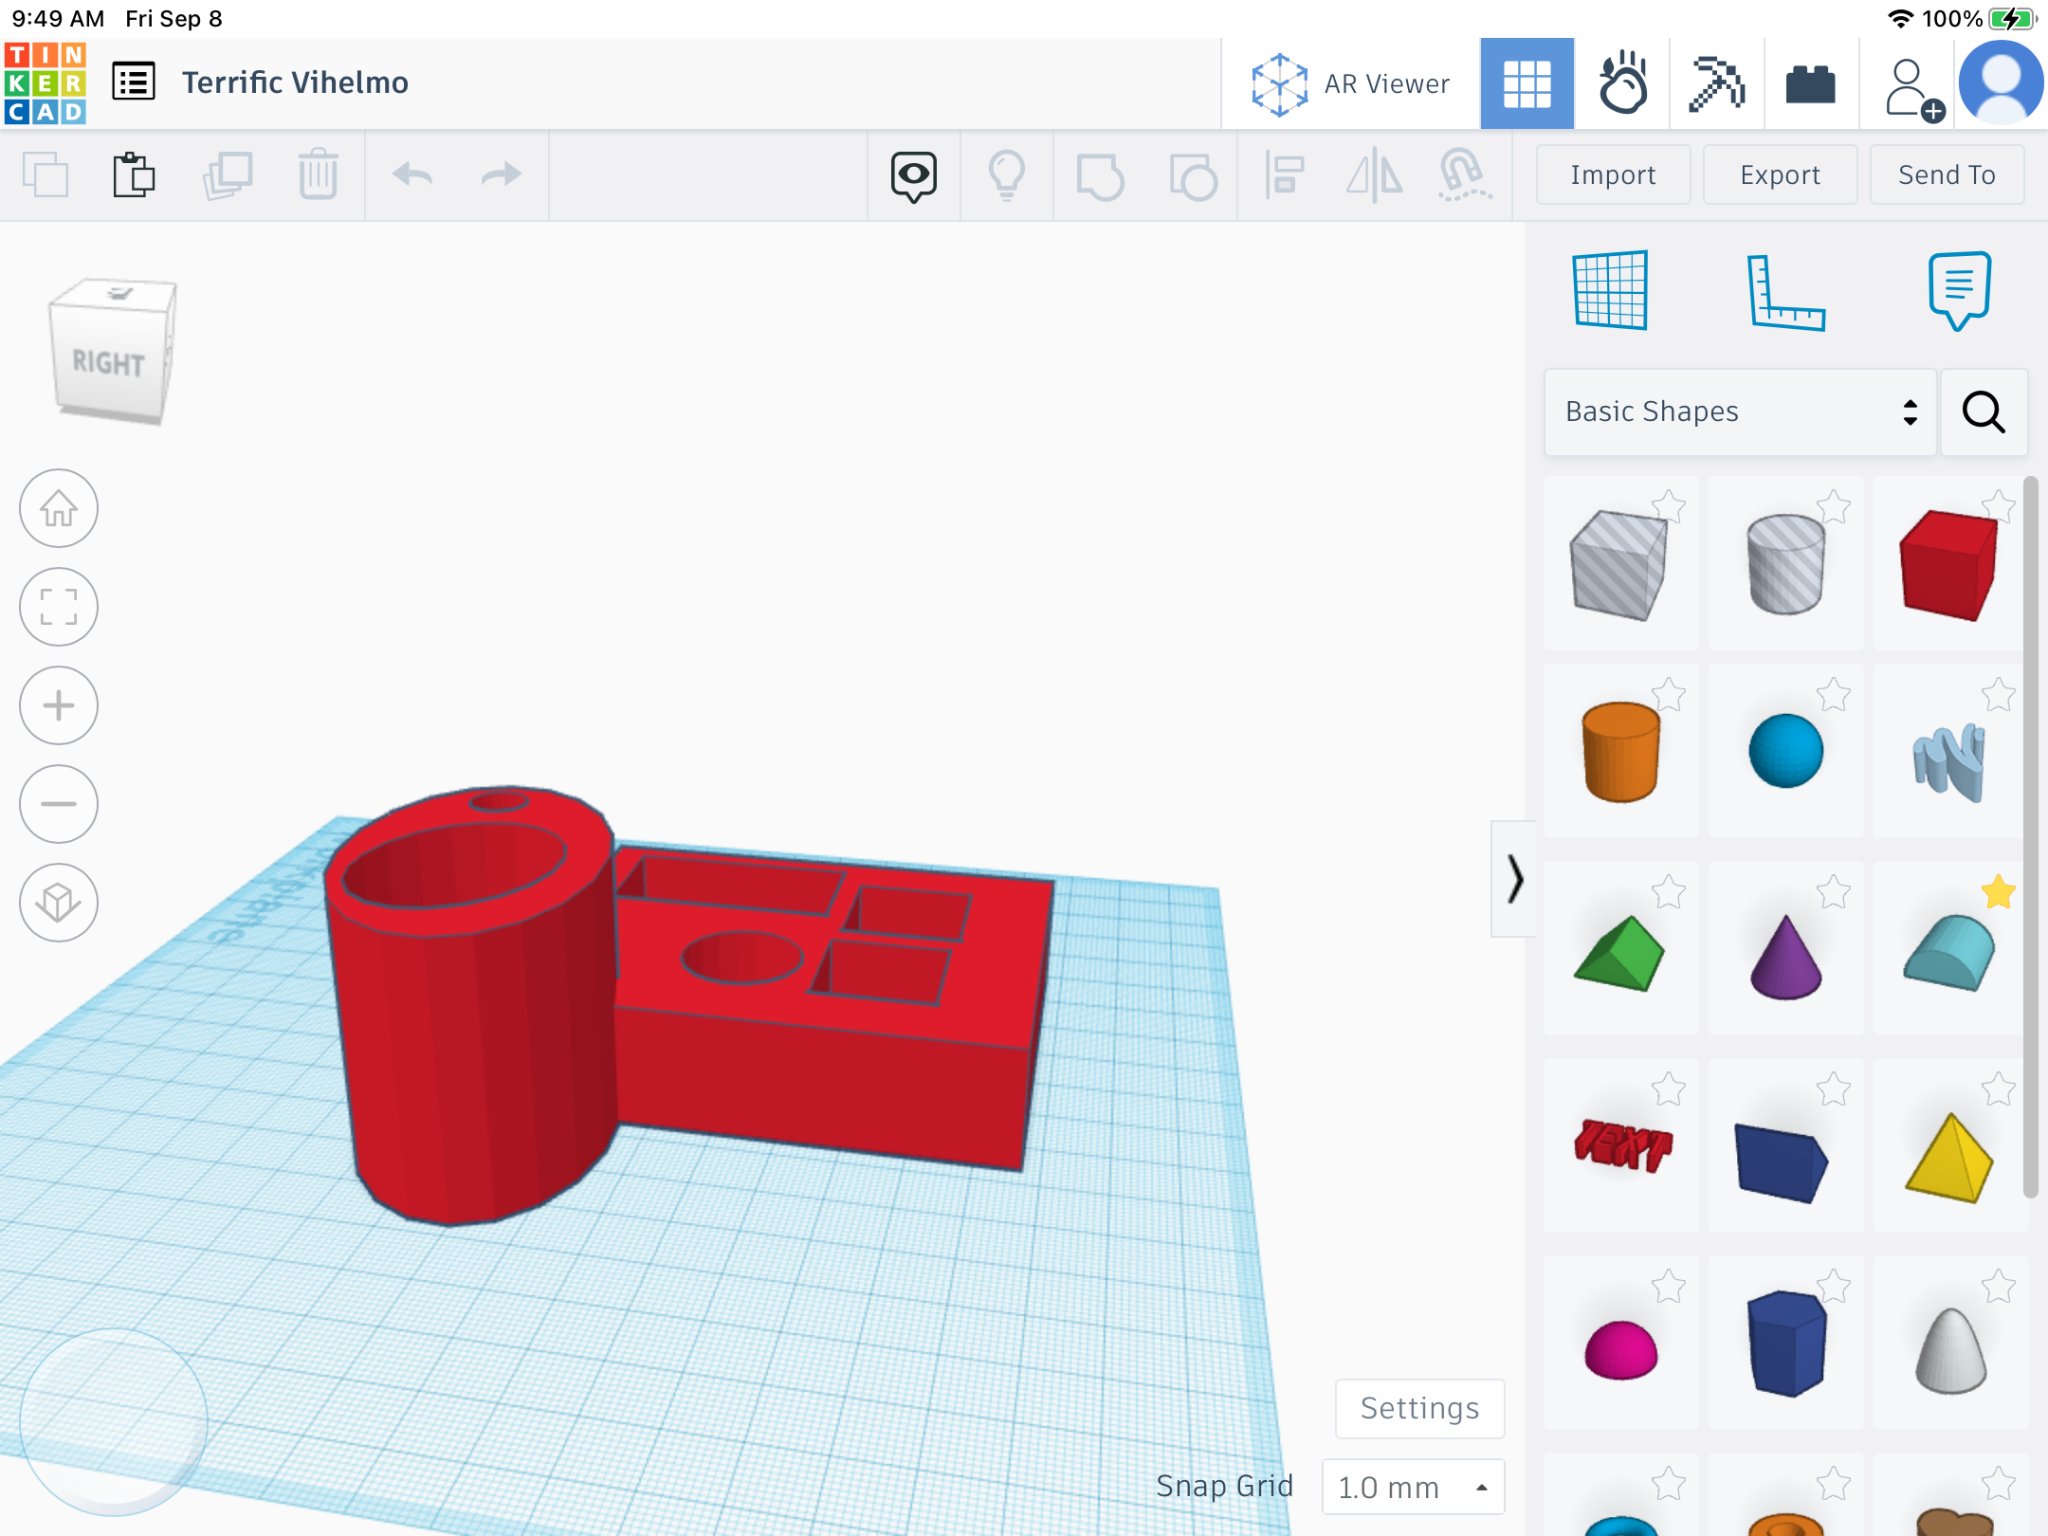Open the Sim Lab icon

[x=1622, y=84]
